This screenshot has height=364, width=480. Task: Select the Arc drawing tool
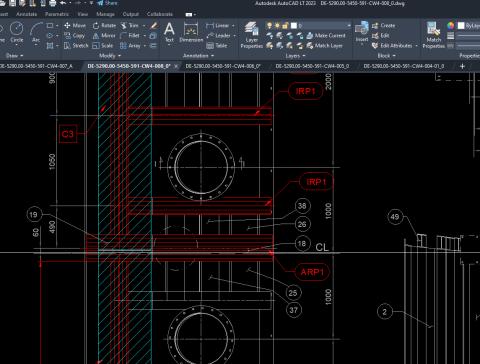[x=36, y=32]
